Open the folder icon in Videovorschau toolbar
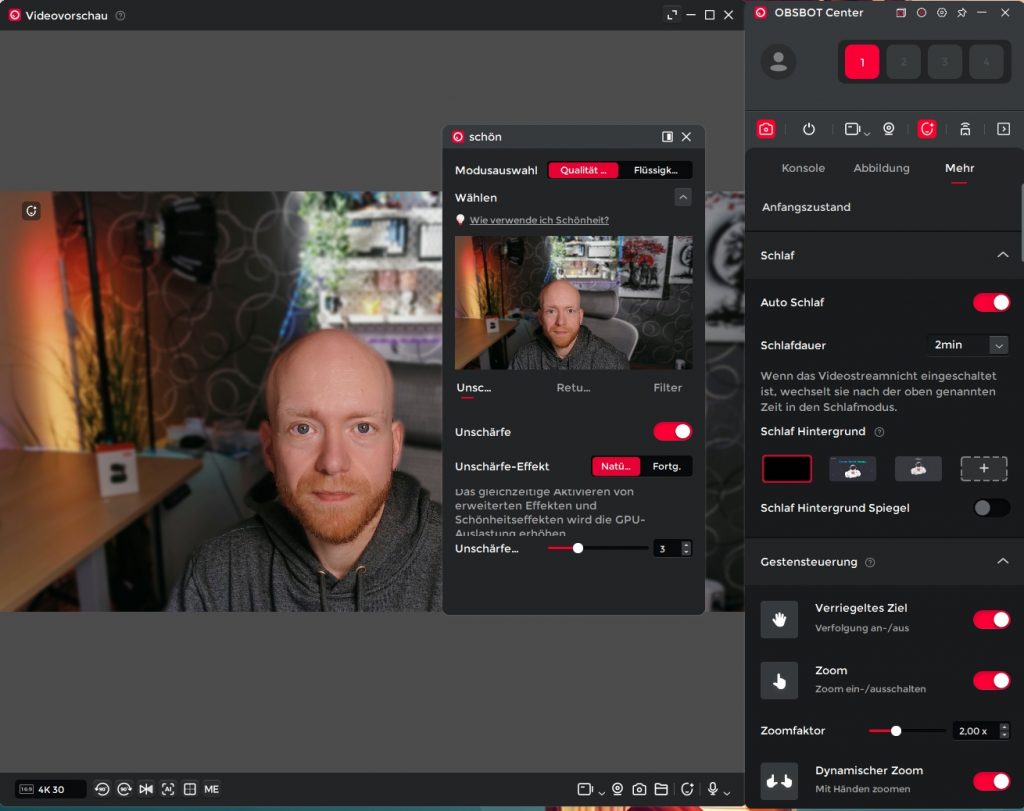 point(662,789)
